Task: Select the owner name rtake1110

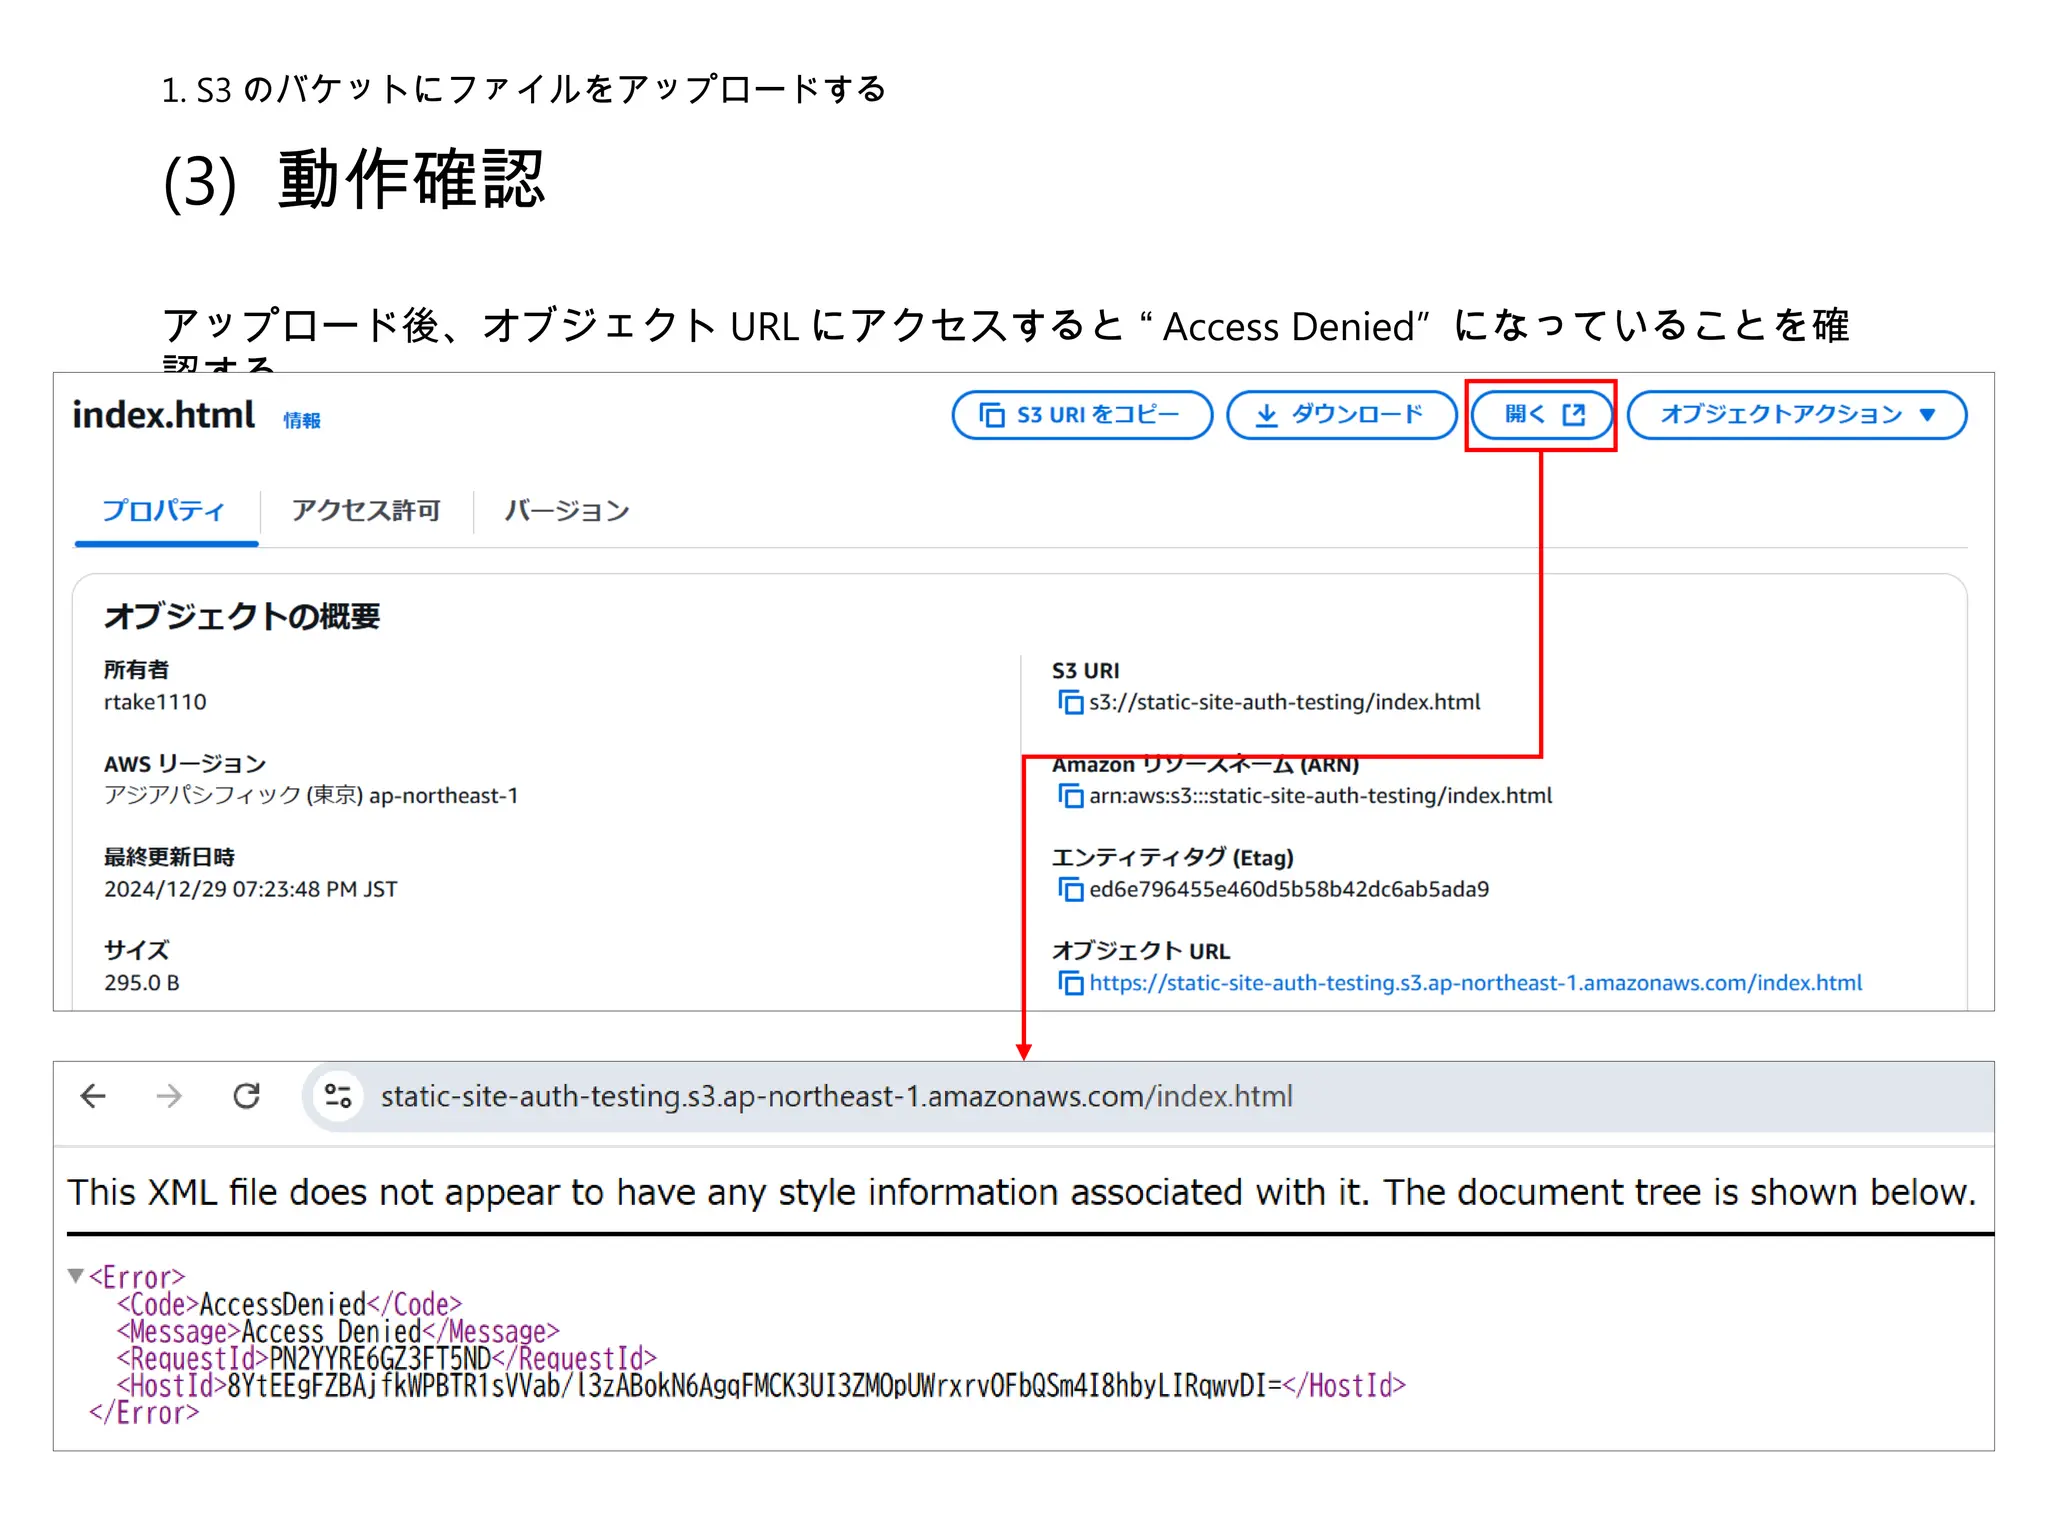Action: point(155,702)
